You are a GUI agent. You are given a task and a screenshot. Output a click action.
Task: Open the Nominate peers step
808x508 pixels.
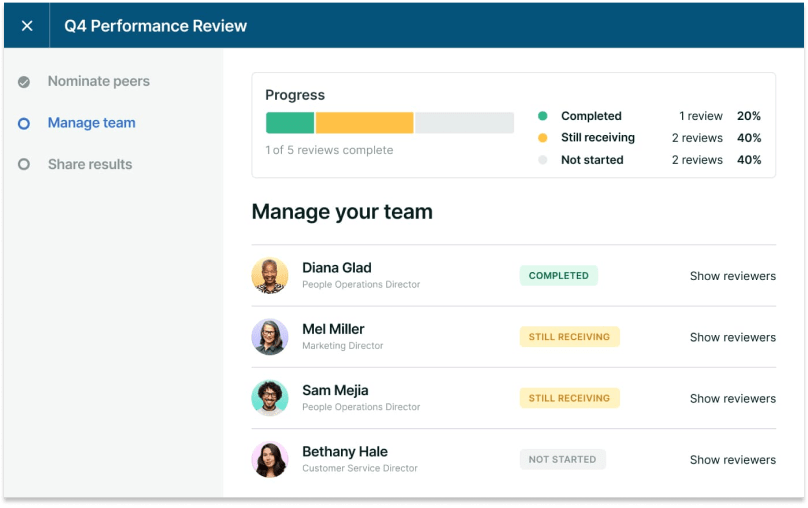[98, 81]
